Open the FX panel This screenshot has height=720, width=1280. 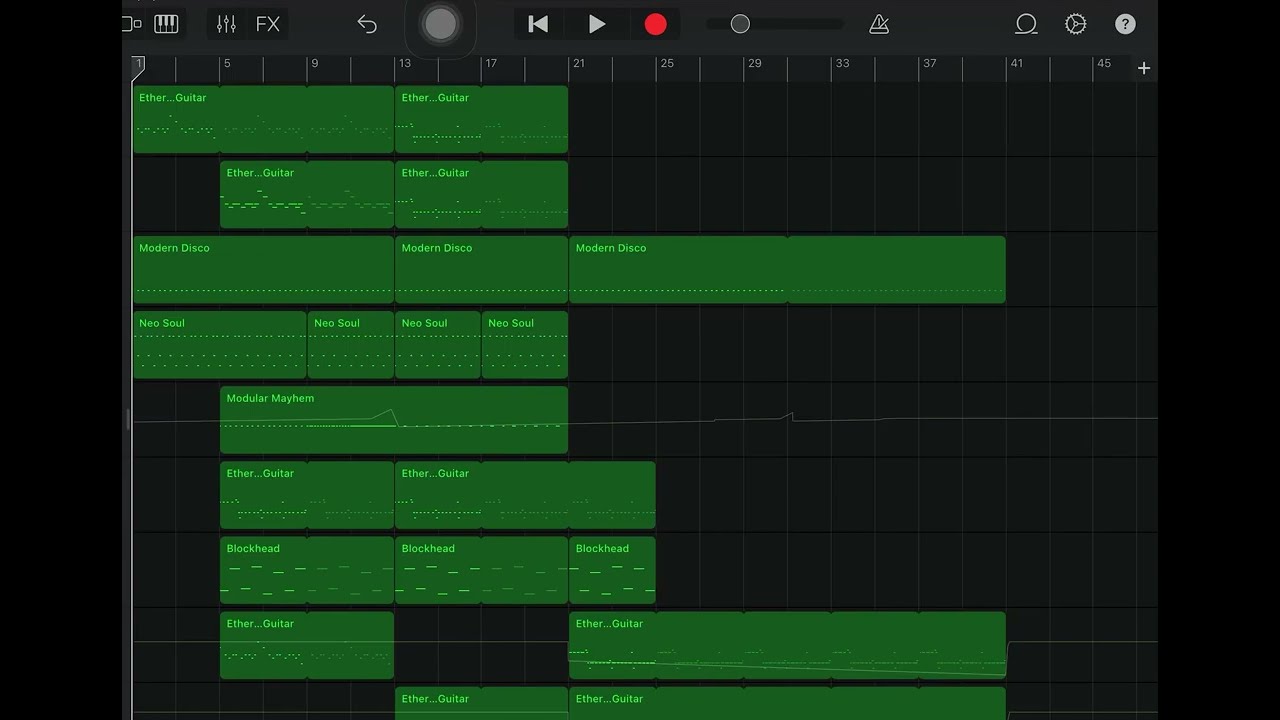267,24
